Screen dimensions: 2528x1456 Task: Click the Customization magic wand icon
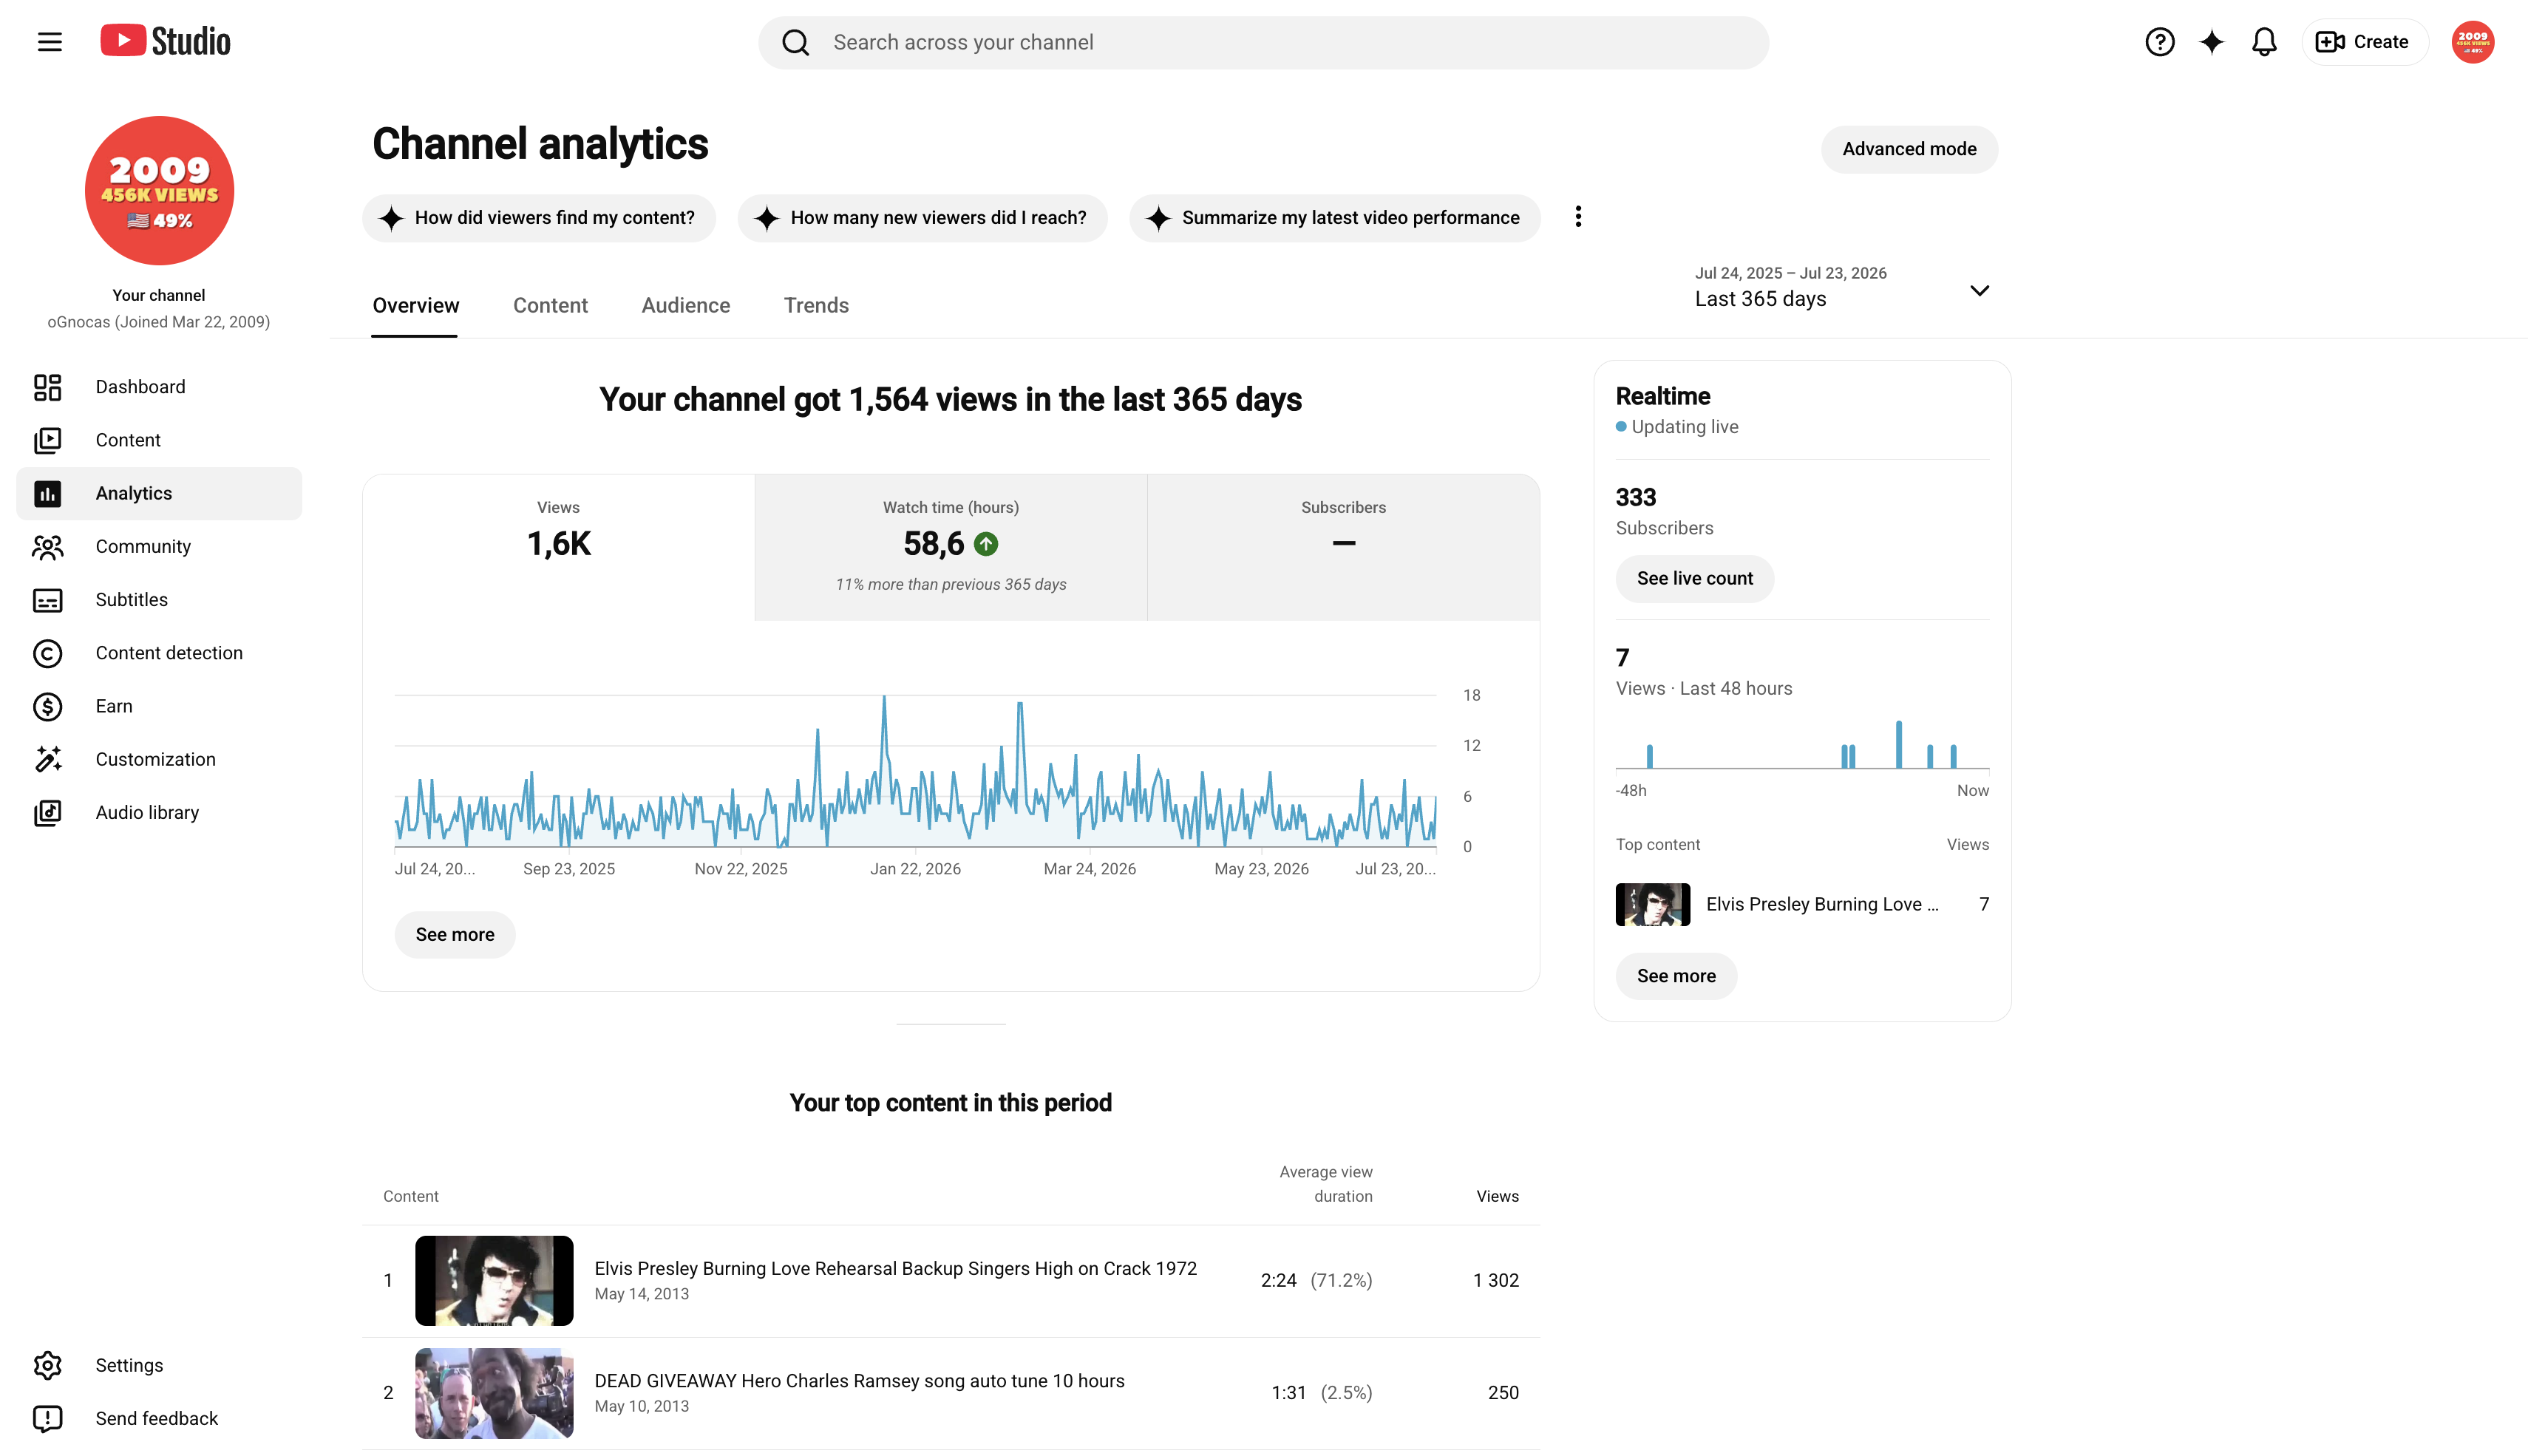click(x=47, y=759)
